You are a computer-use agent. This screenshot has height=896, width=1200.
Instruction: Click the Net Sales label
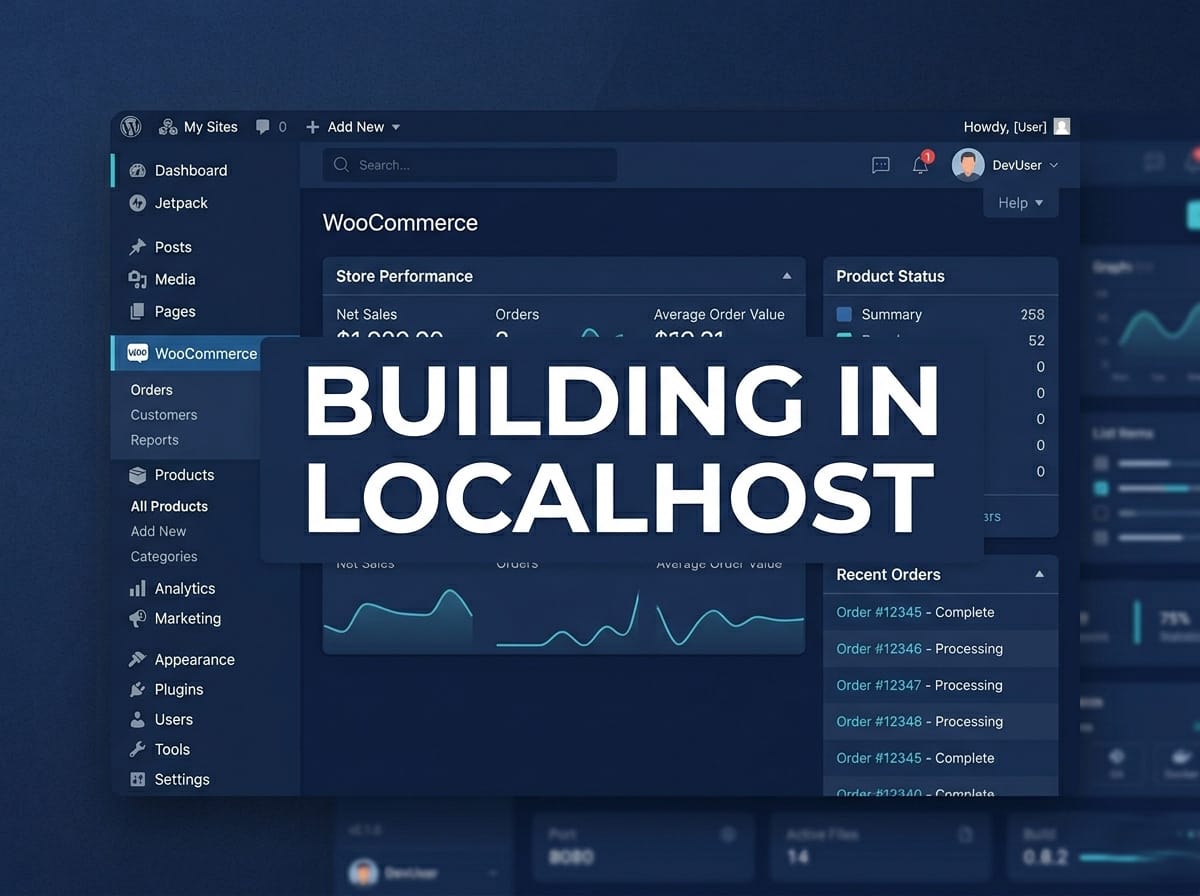tap(367, 314)
